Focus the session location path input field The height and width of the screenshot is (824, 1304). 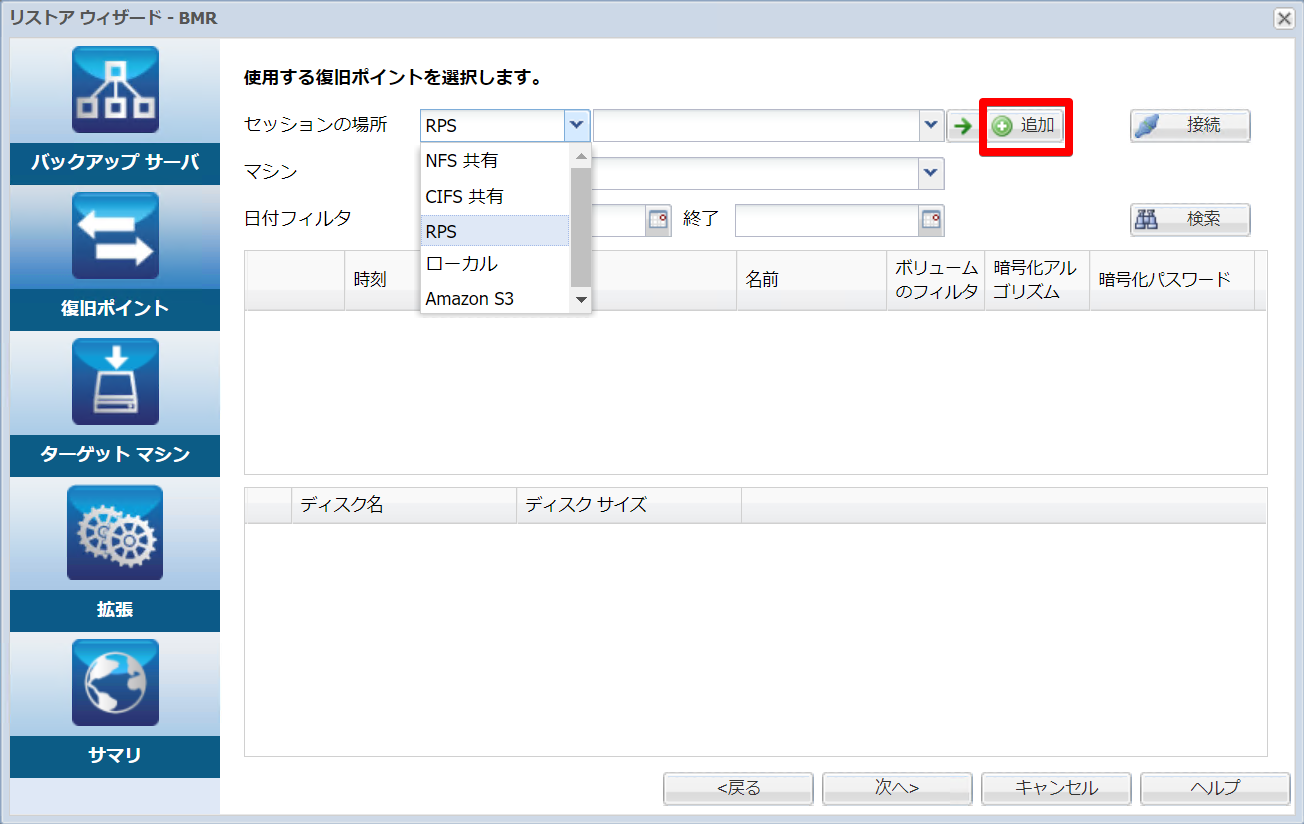756,126
